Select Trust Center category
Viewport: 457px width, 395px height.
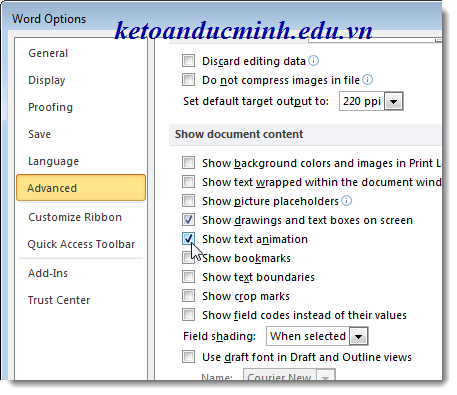click(59, 300)
